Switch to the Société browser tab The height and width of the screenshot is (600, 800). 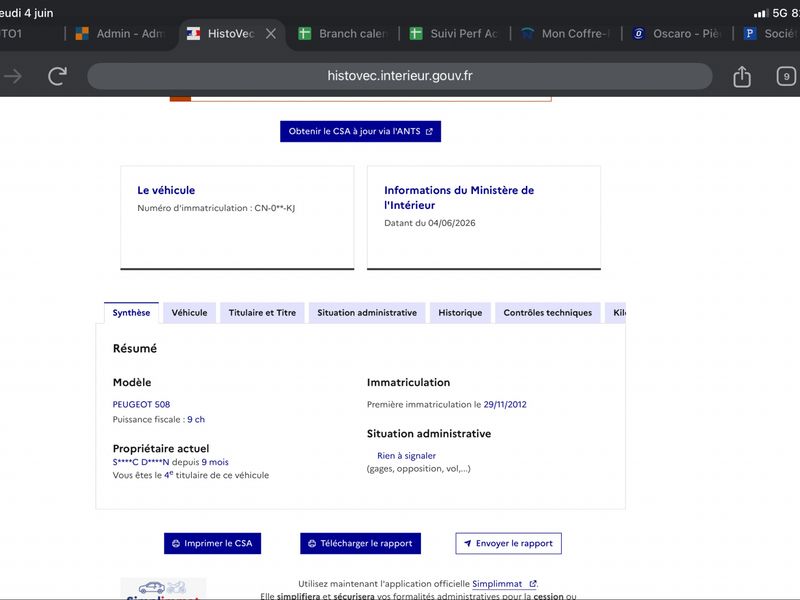coord(770,34)
